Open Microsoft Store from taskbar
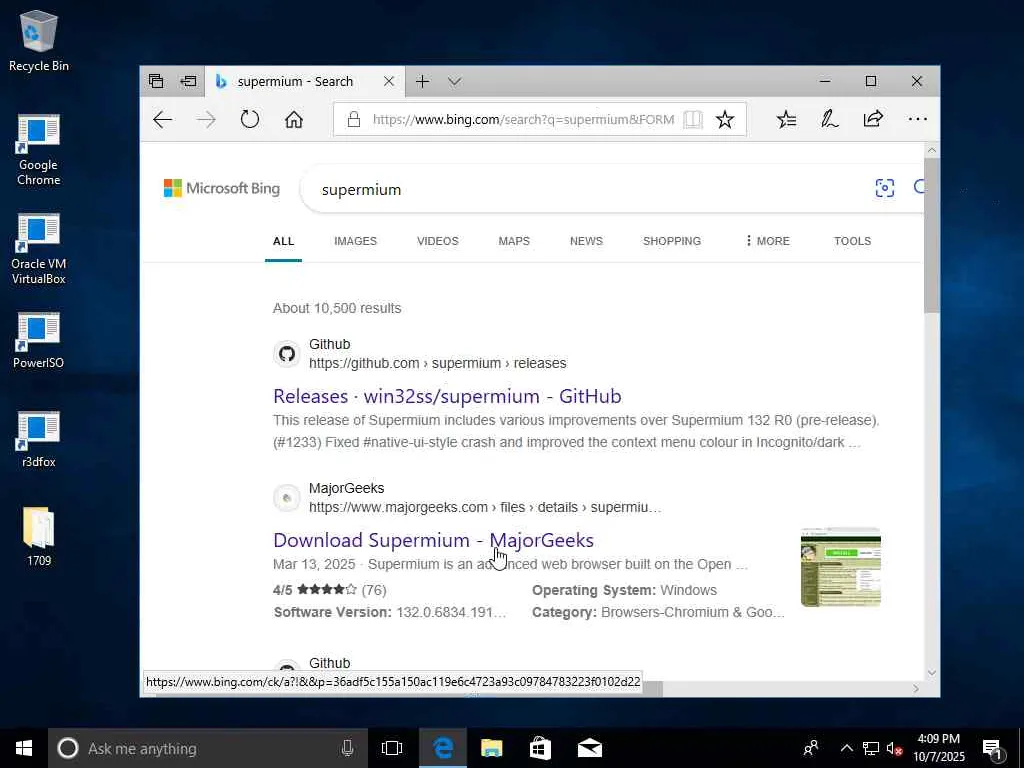Screen dimensions: 1024x768 (540, 748)
